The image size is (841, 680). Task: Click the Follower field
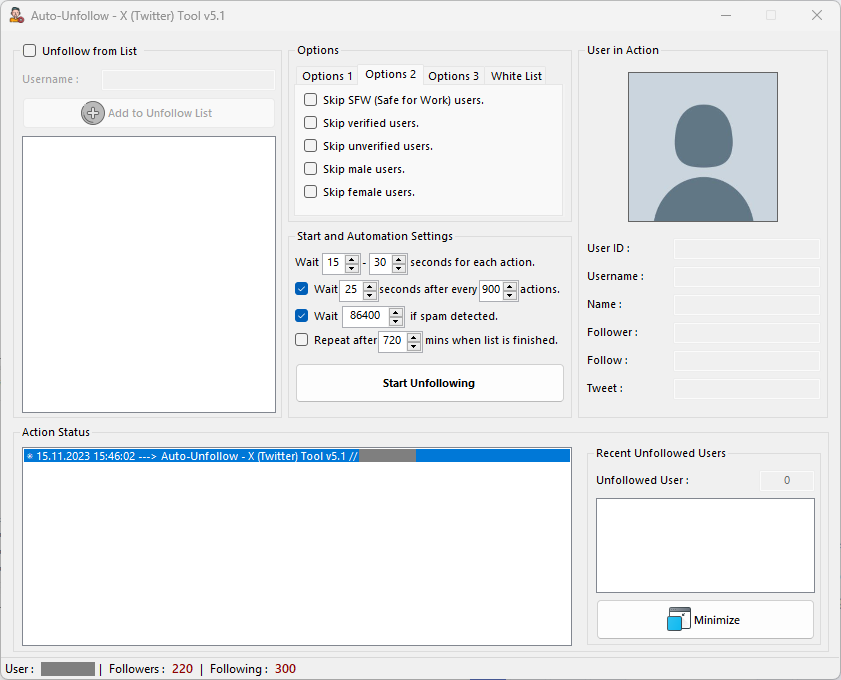coord(747,332)
